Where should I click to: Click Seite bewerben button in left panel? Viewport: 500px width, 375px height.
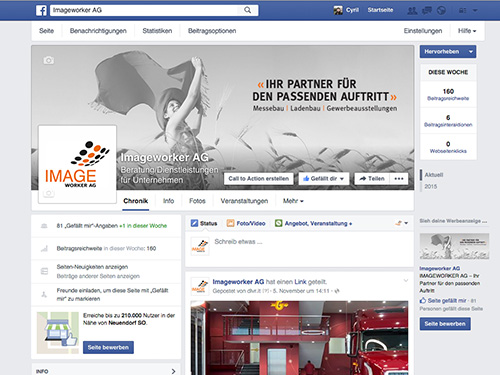(x=108, y=347)
